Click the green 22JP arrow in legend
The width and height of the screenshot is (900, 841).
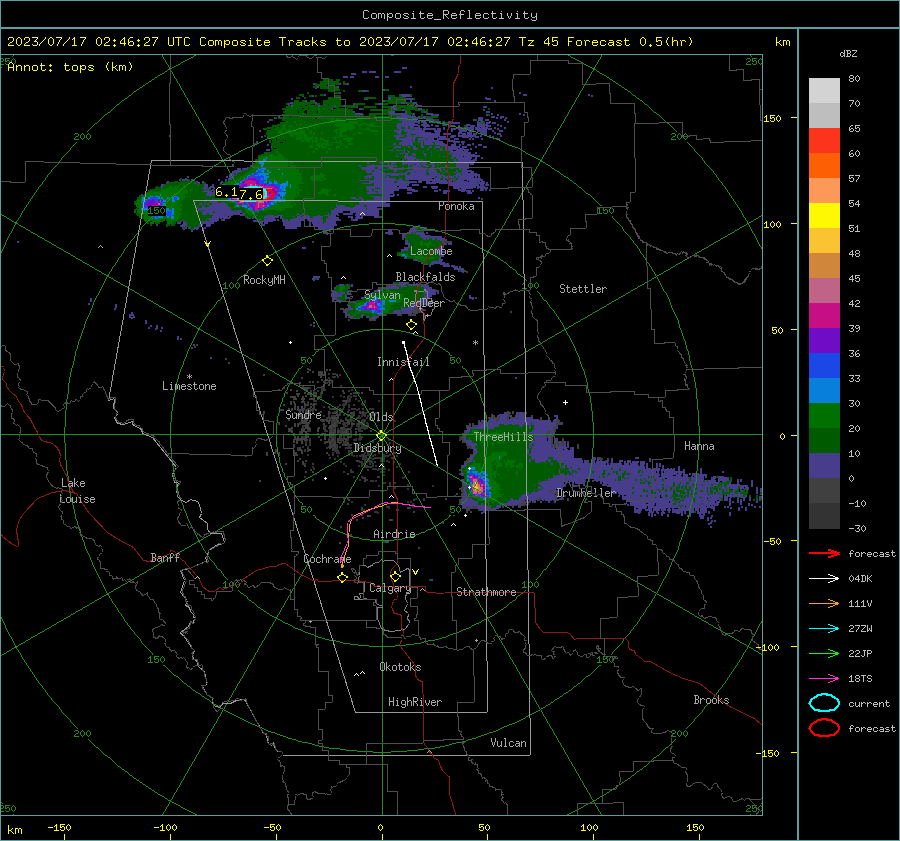pos(824,653)
